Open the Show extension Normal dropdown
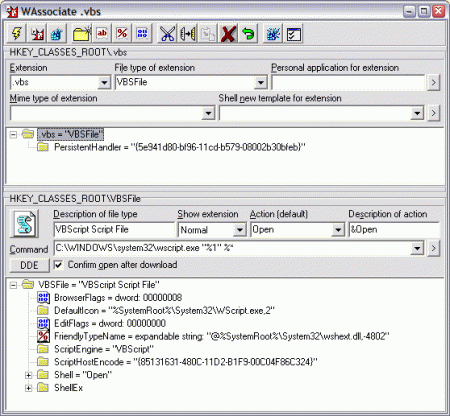The image size is (450, 416). pyautogui.click(x=239, y=230)
